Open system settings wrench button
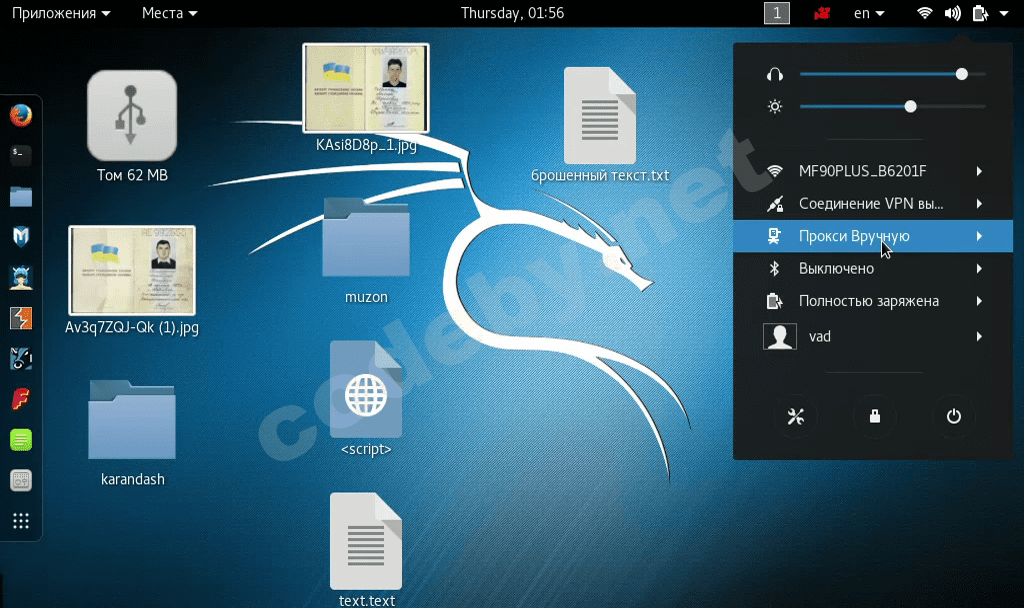 [x=795, y=416]
